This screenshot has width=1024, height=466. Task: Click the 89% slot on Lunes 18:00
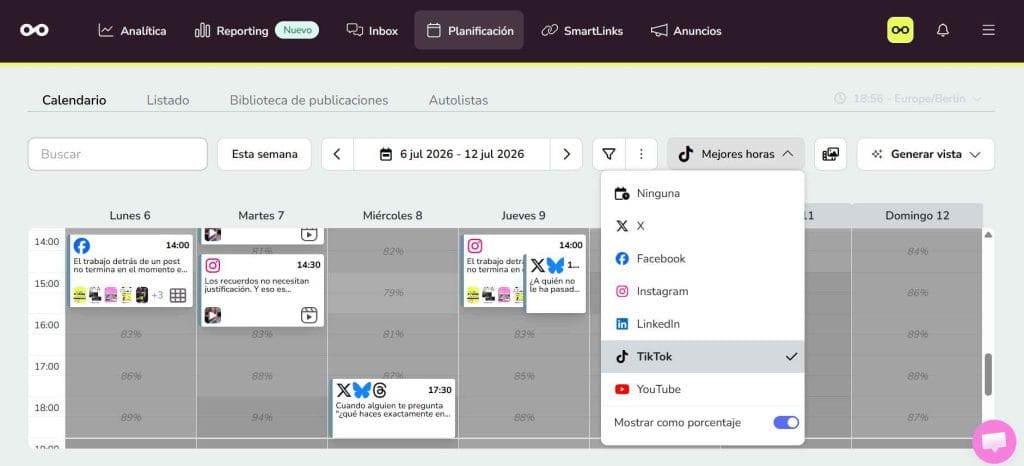[x=131, y=417]
